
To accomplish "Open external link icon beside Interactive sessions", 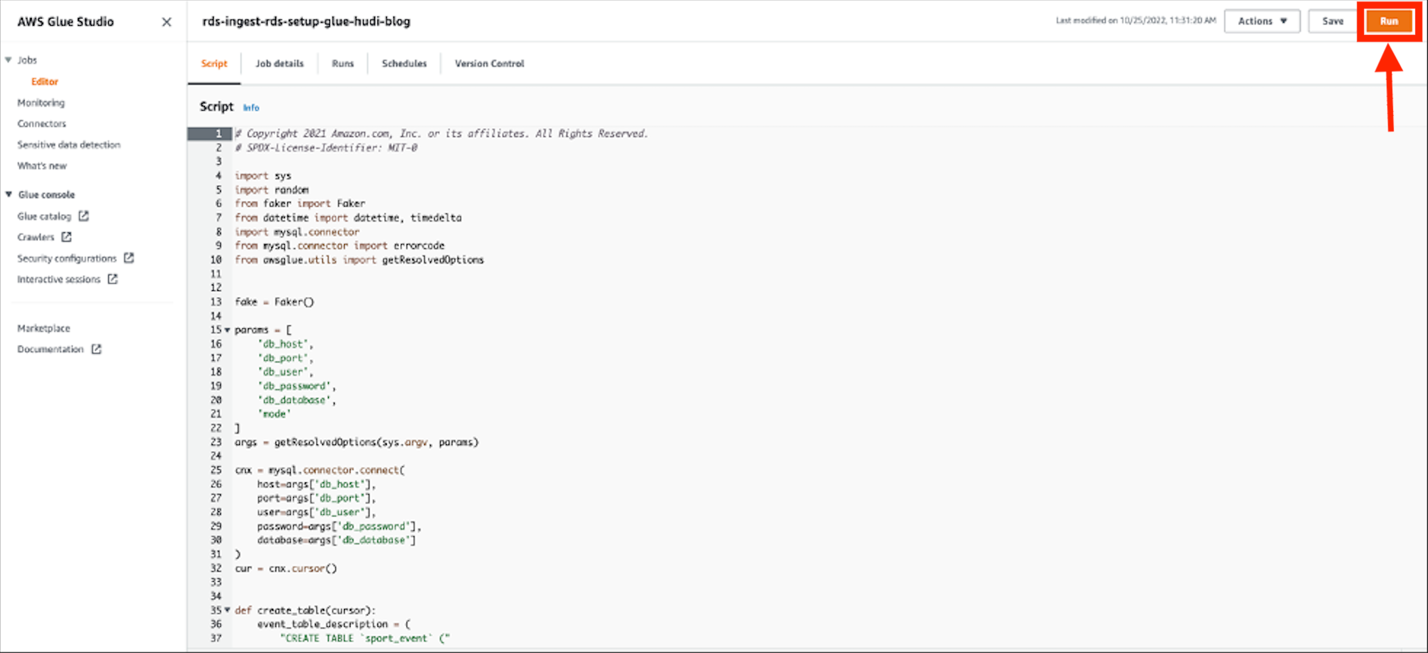I will coord(113,279).
